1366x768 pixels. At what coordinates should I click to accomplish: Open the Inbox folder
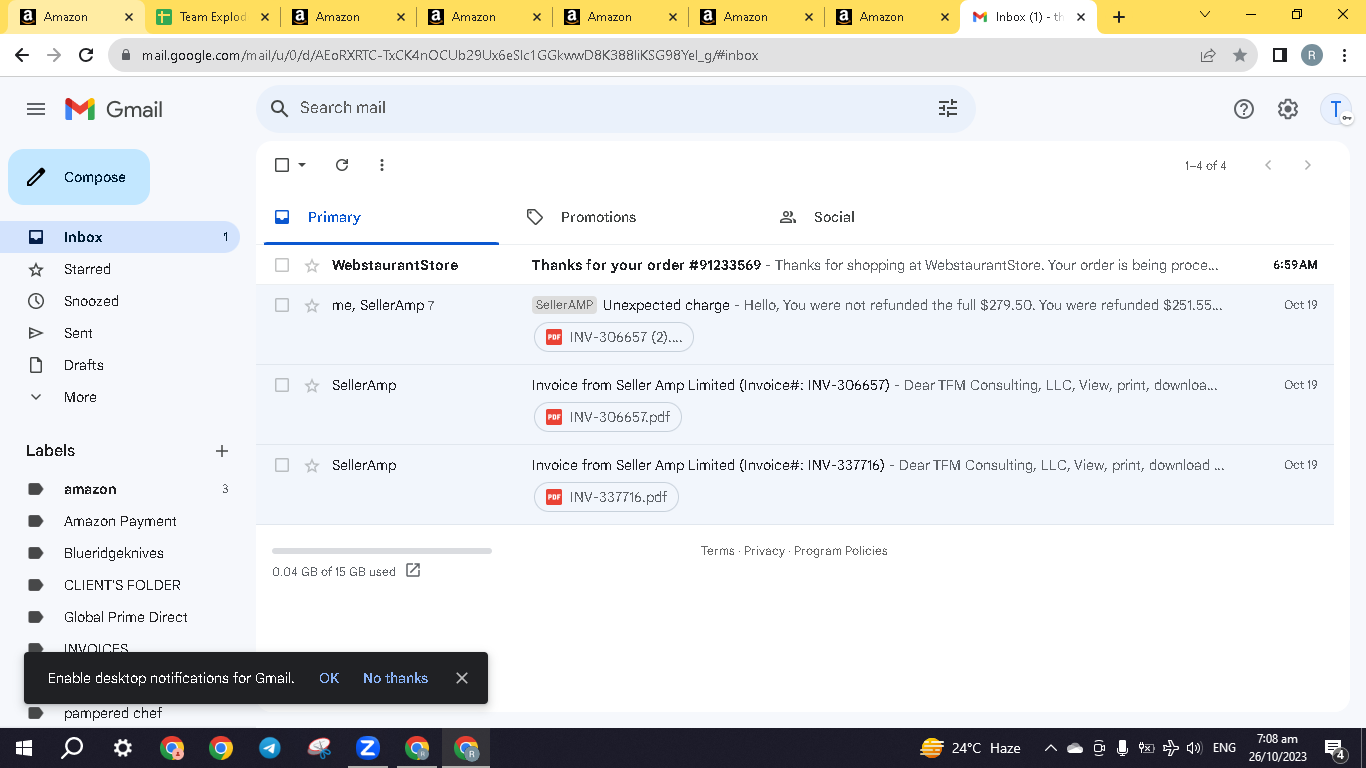[120, 237]
